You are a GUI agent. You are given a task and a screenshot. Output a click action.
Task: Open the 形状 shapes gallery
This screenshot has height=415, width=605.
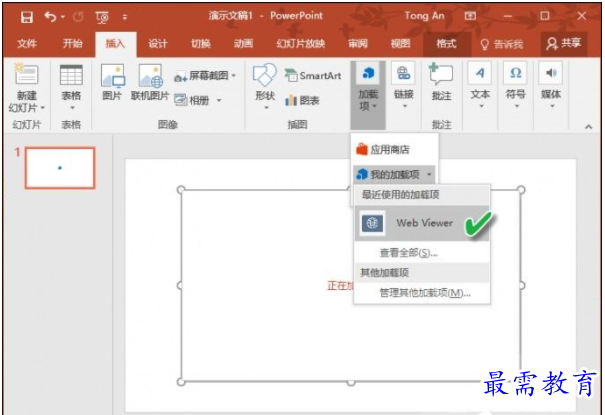pyautogui.click(x=265, y=87)
